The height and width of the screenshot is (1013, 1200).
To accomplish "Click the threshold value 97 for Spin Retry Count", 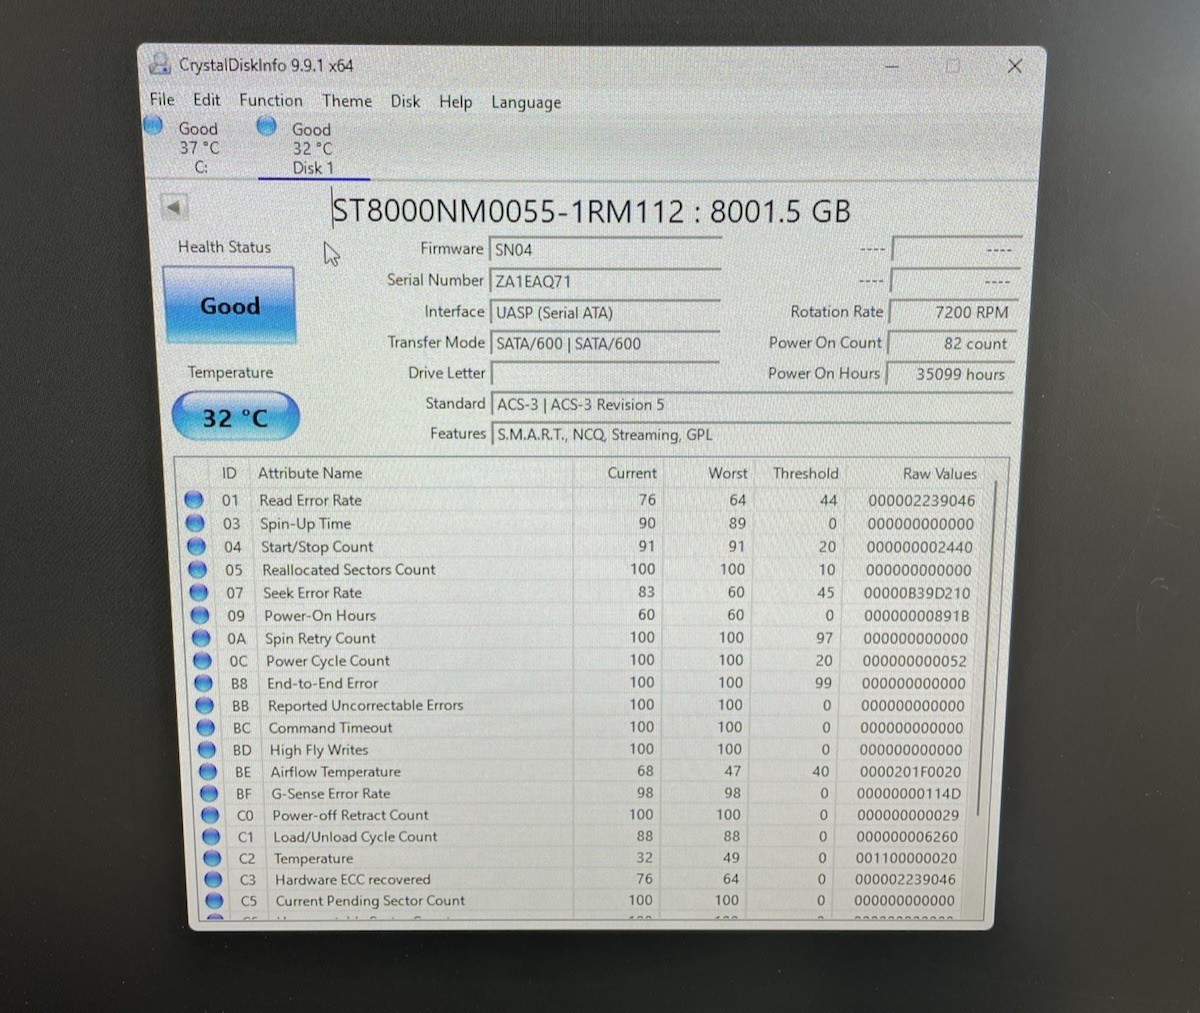I will tap(824, 638).
